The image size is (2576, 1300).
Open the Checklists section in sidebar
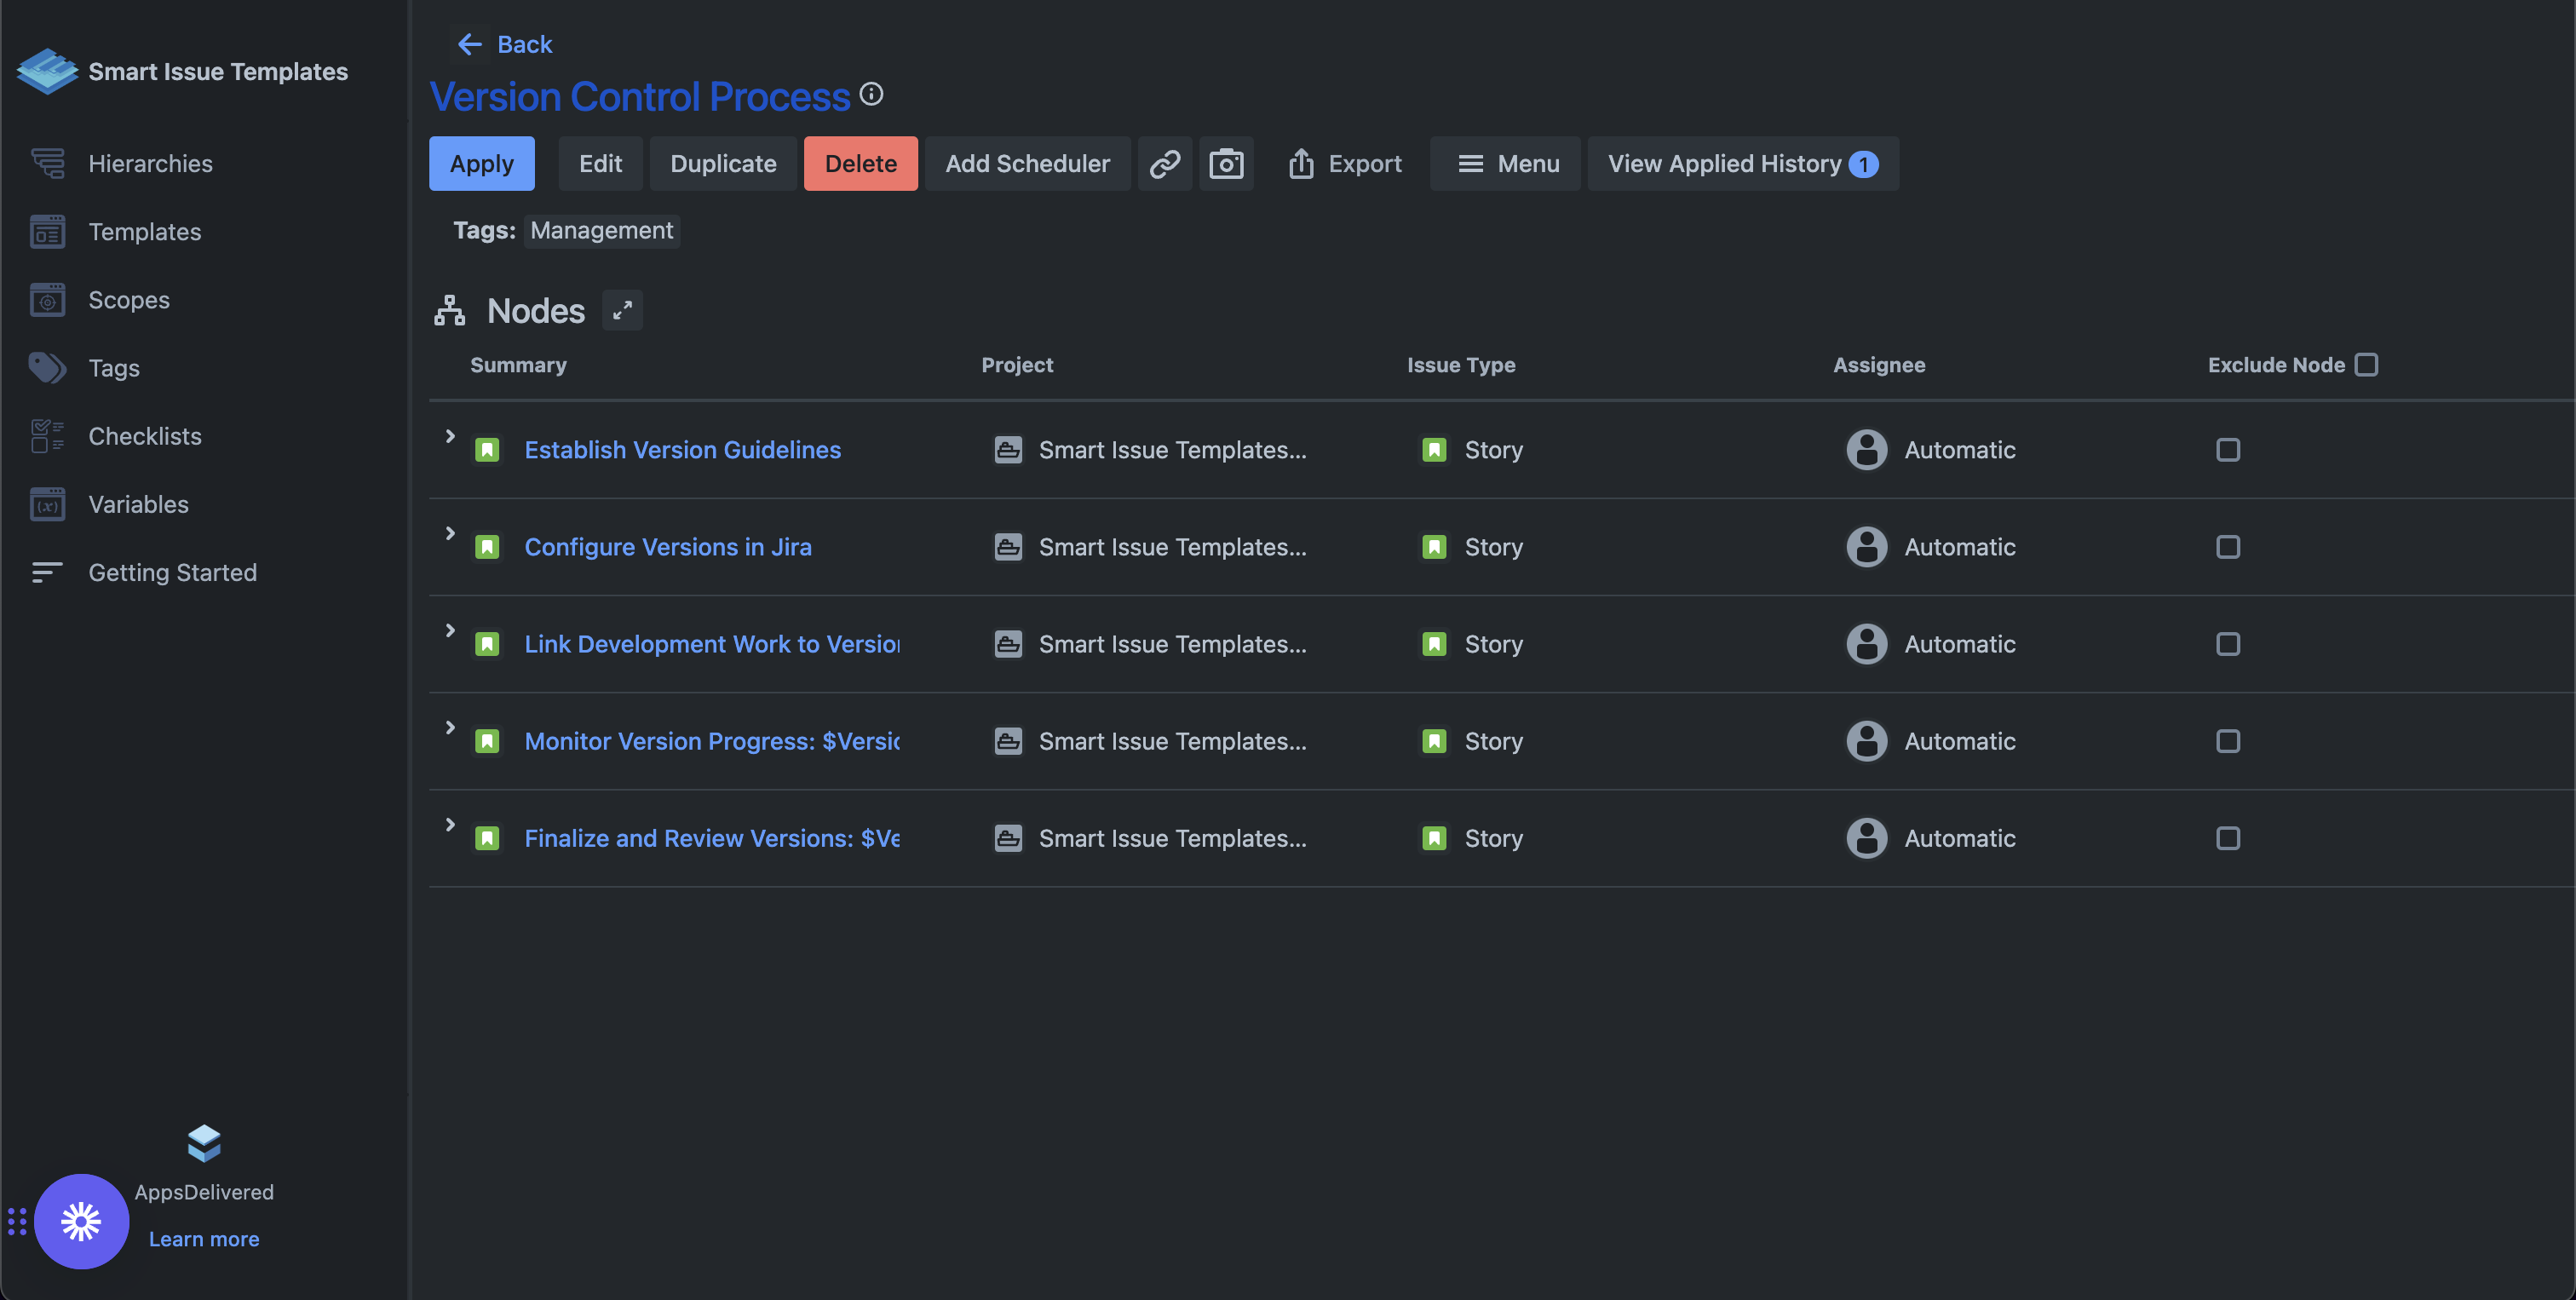point(145,436)
